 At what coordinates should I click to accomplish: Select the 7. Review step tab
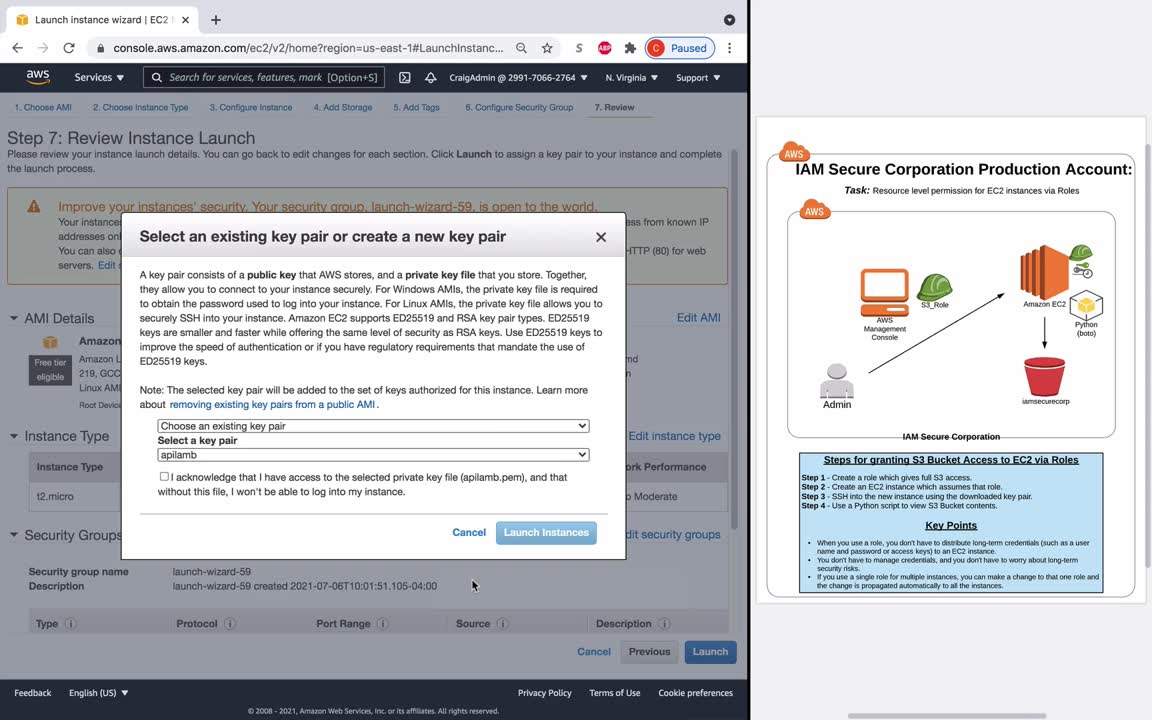click(x=614, y=107)
